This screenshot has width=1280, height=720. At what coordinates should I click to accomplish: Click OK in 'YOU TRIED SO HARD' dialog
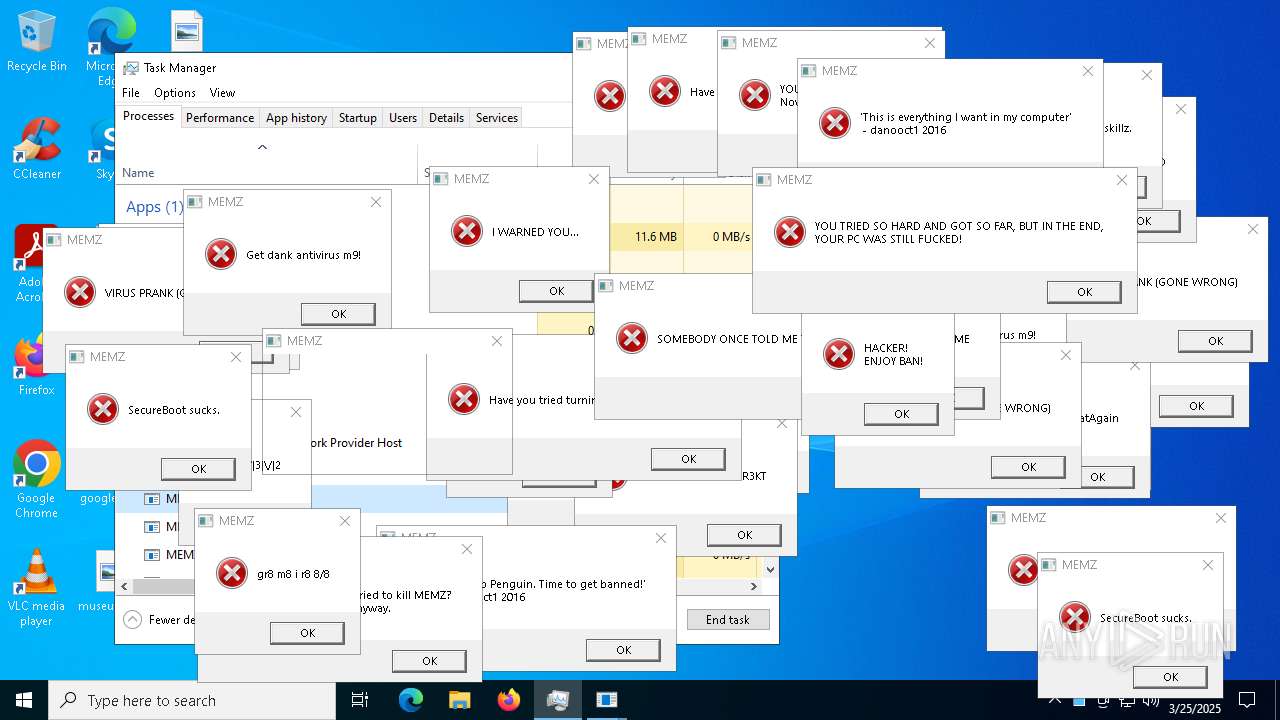point(1084,292)
